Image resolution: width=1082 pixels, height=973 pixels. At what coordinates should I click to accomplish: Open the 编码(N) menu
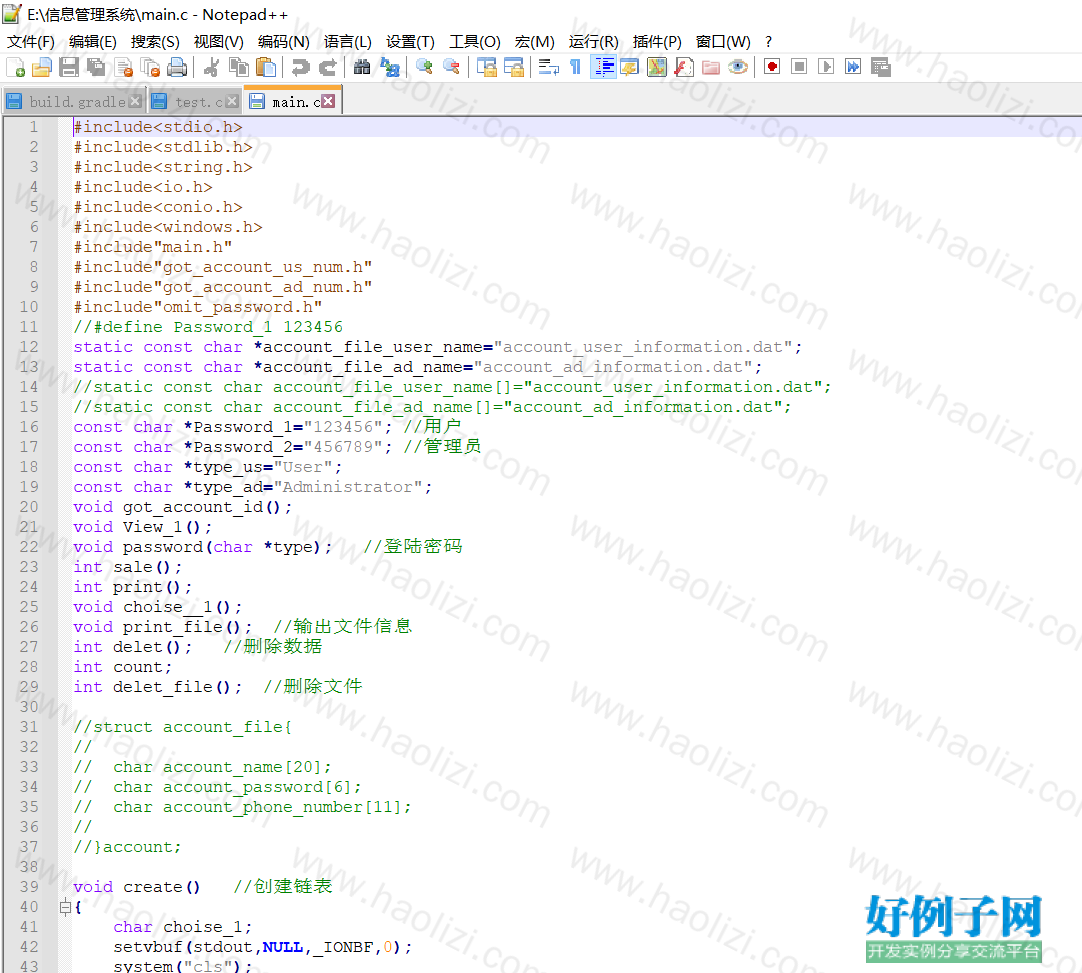(x=284, y=41)
